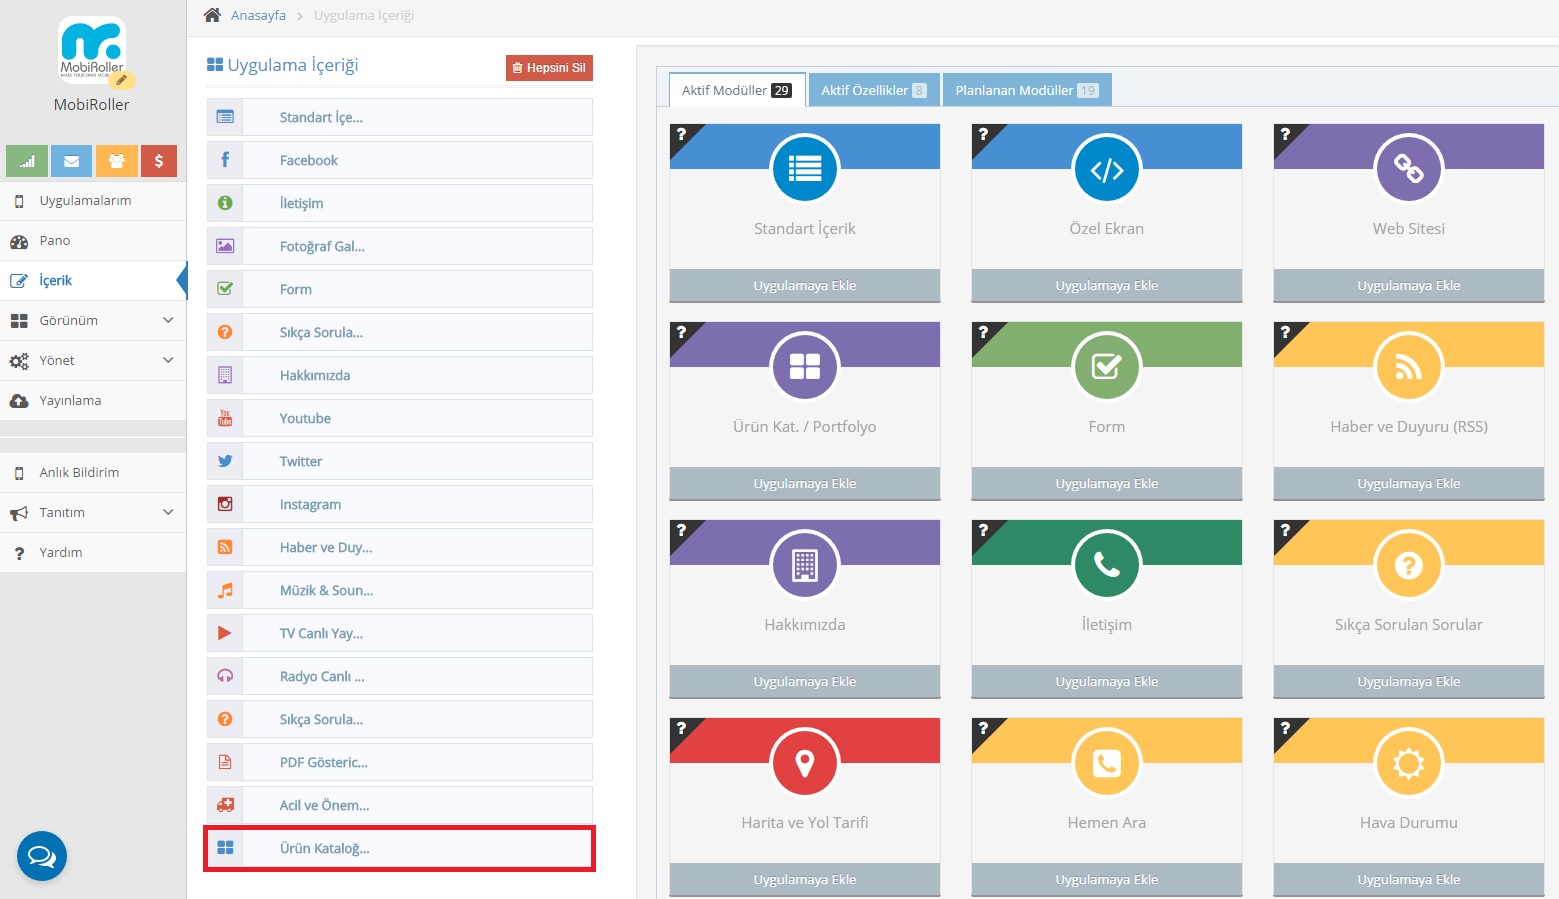Open Yardım in the sidebar
The width and height of the screenshot is (1559, 899).
93,552
